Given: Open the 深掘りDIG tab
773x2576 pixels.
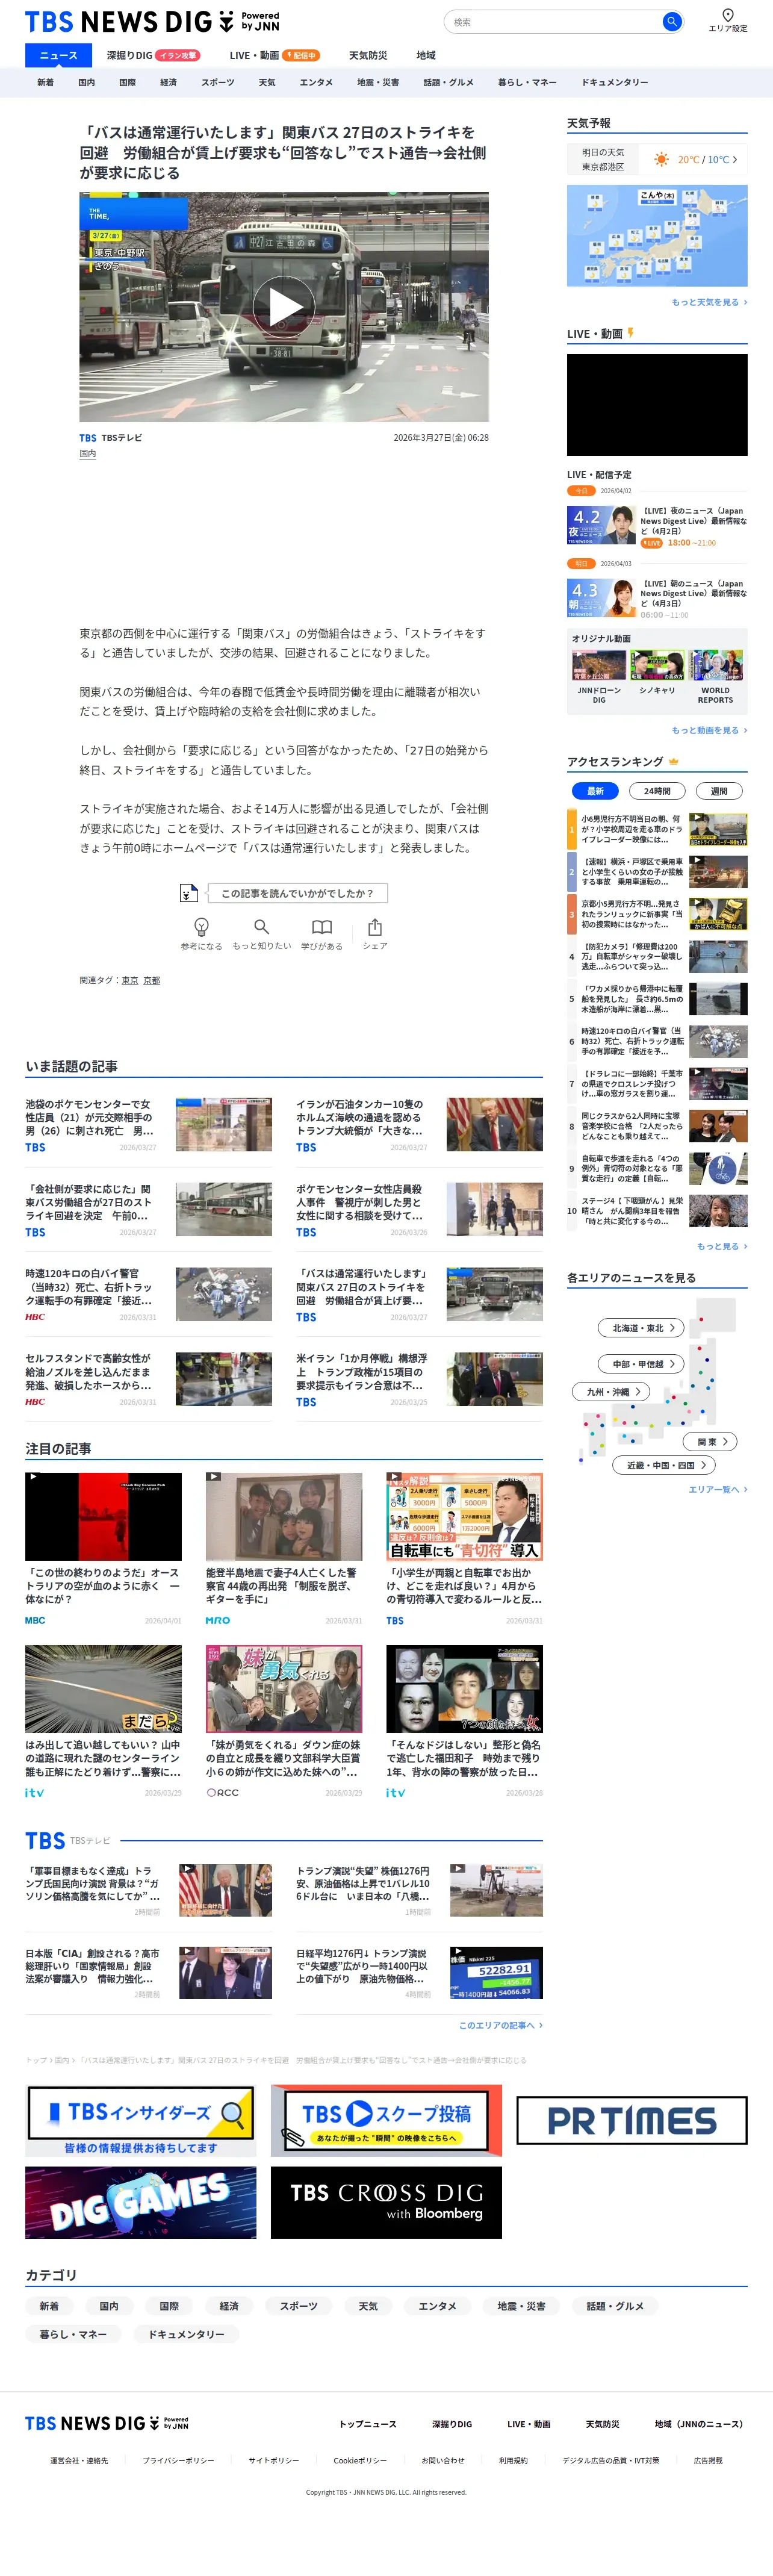Looking at the screenshot, I should (152, 55).
